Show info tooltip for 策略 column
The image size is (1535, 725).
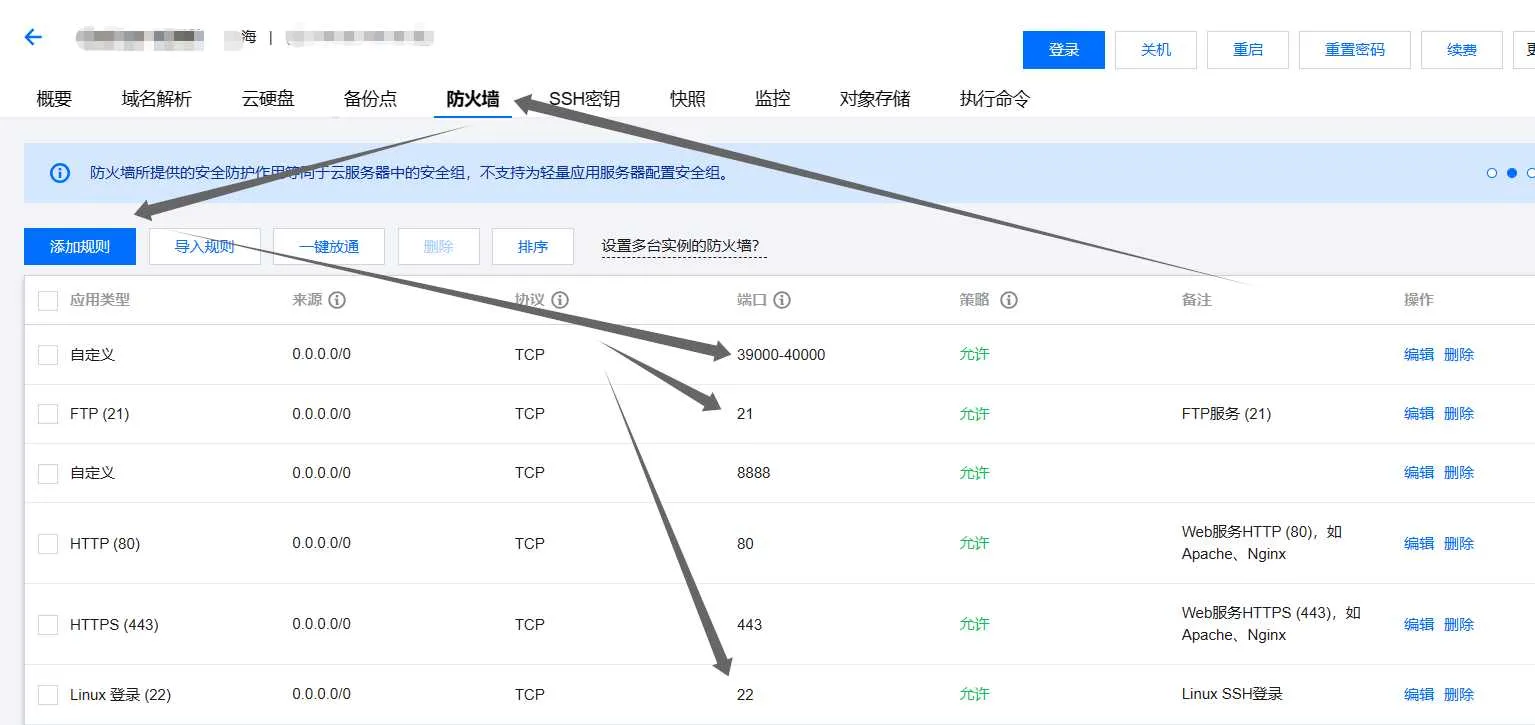coord(1009,300)
